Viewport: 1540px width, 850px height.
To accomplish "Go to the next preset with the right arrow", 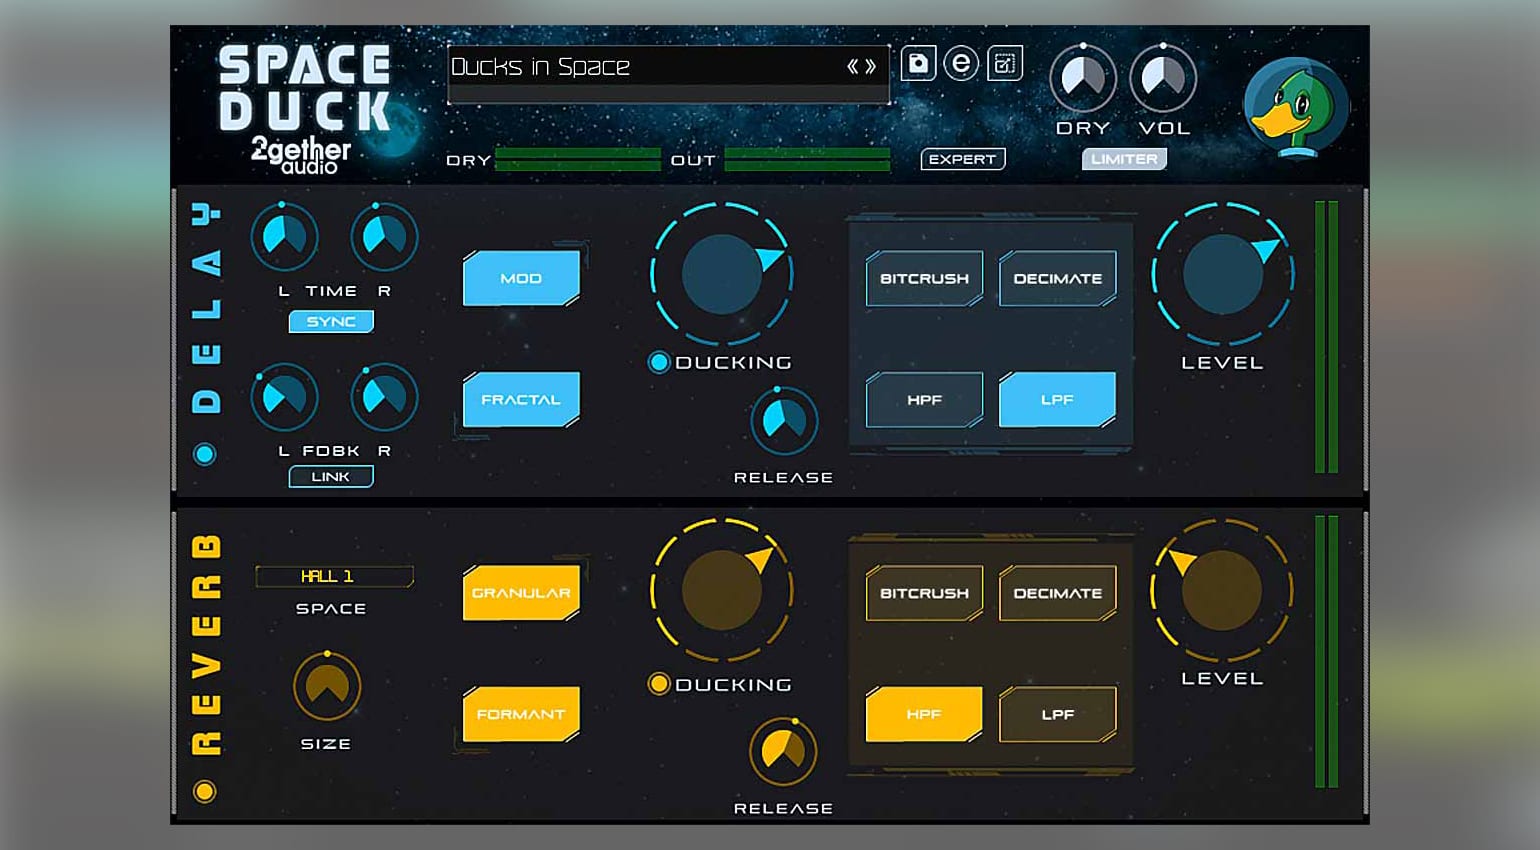I will (869, 67).
